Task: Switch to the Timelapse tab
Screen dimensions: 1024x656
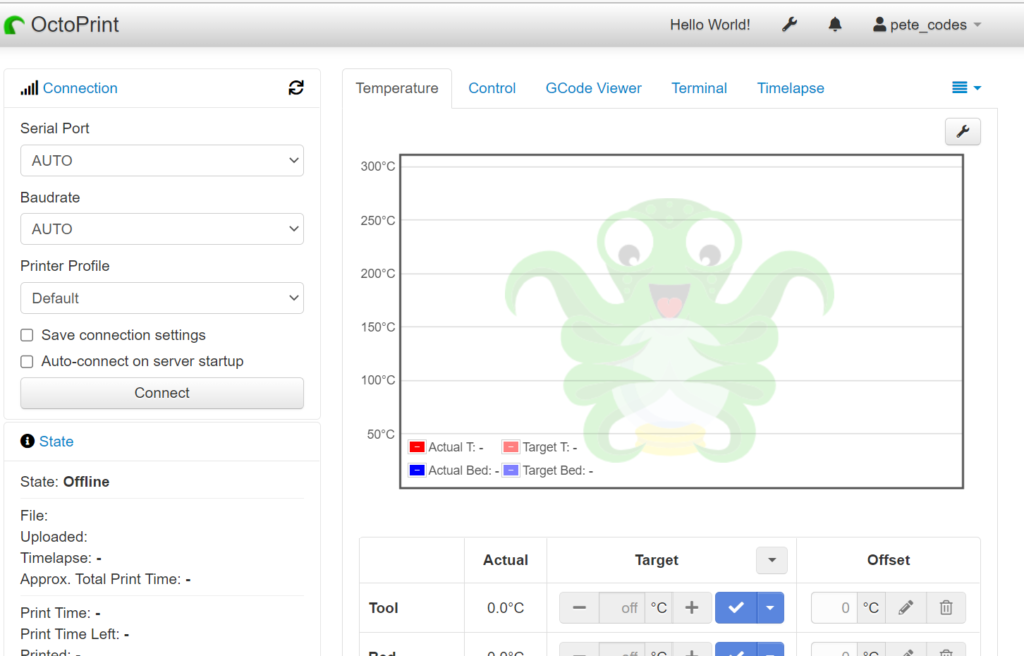Action: point(791,88)
